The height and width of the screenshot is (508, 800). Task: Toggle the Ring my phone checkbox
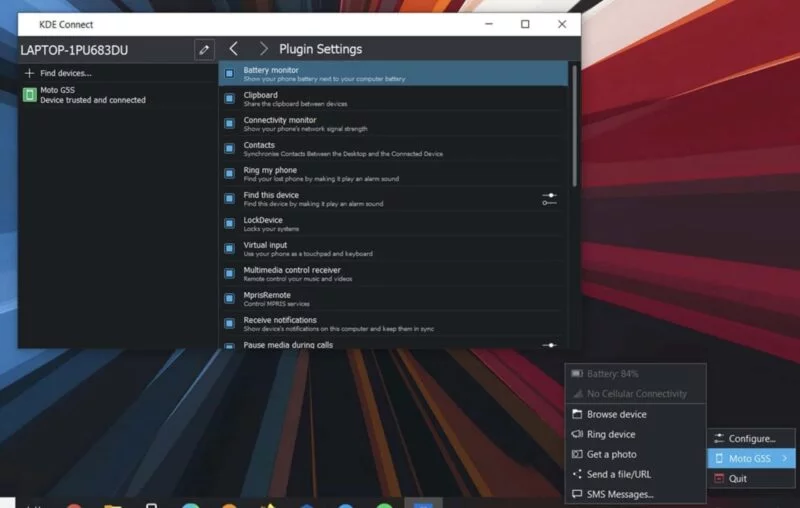tap(230, 173)
